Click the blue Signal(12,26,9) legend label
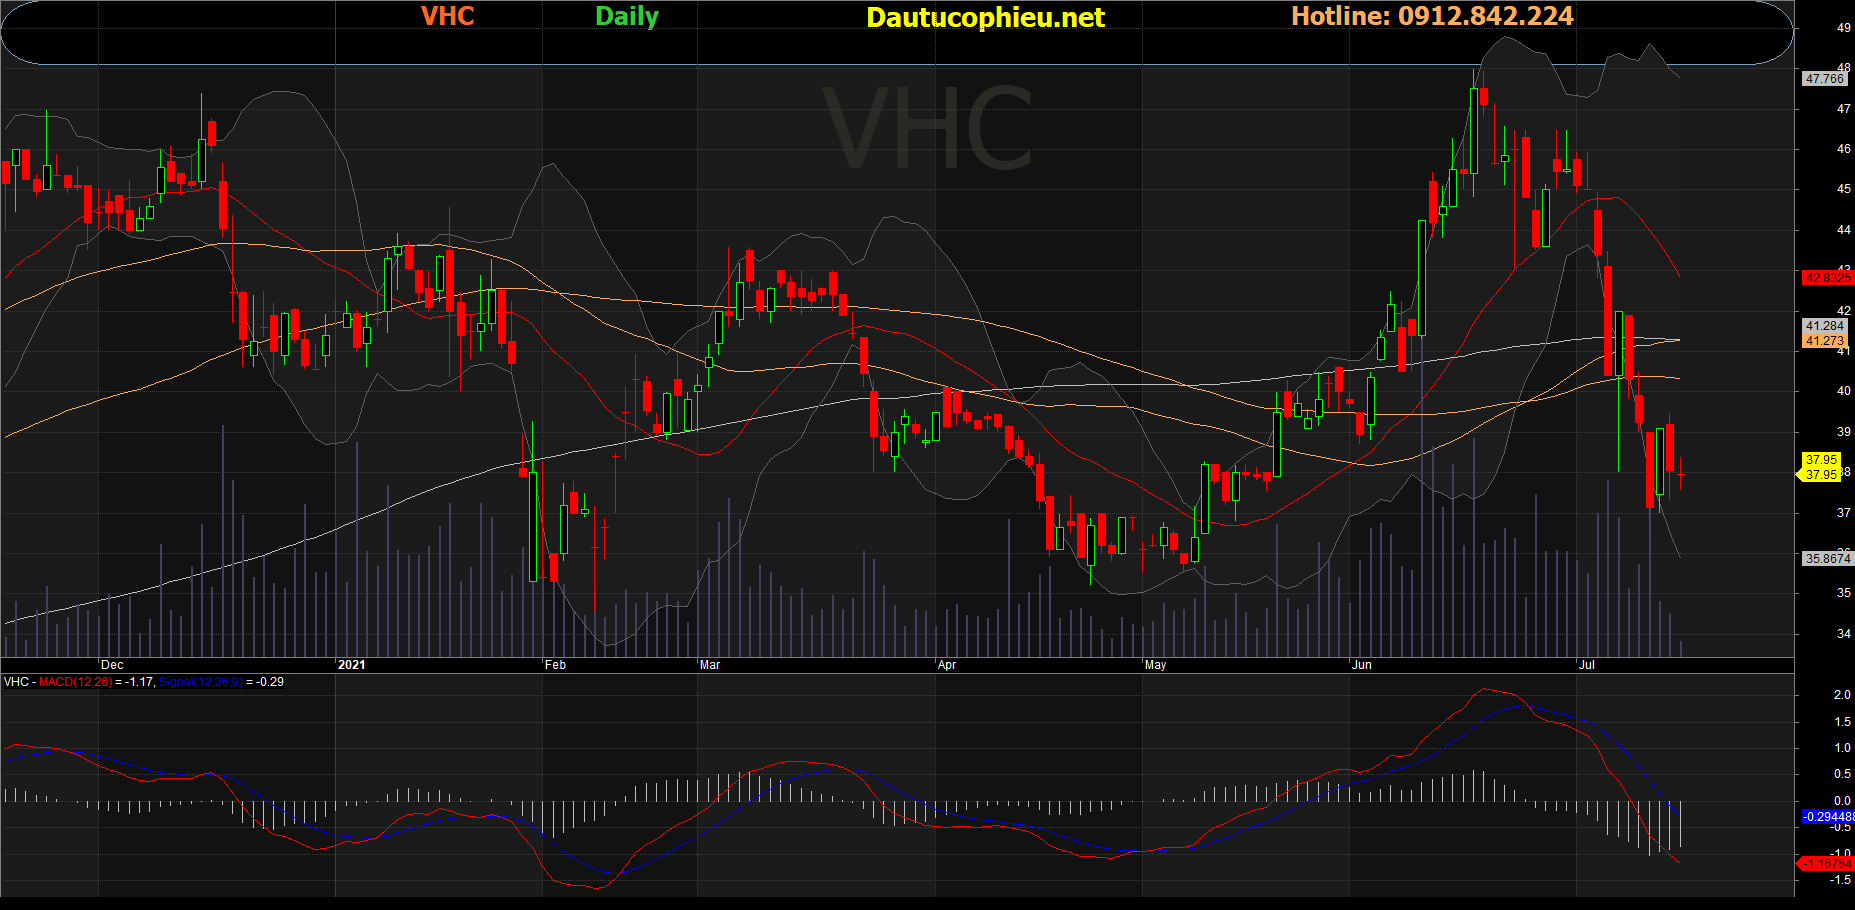This screenshot has width=1855, height=910. pyautogui.click(x=200, y=682)
